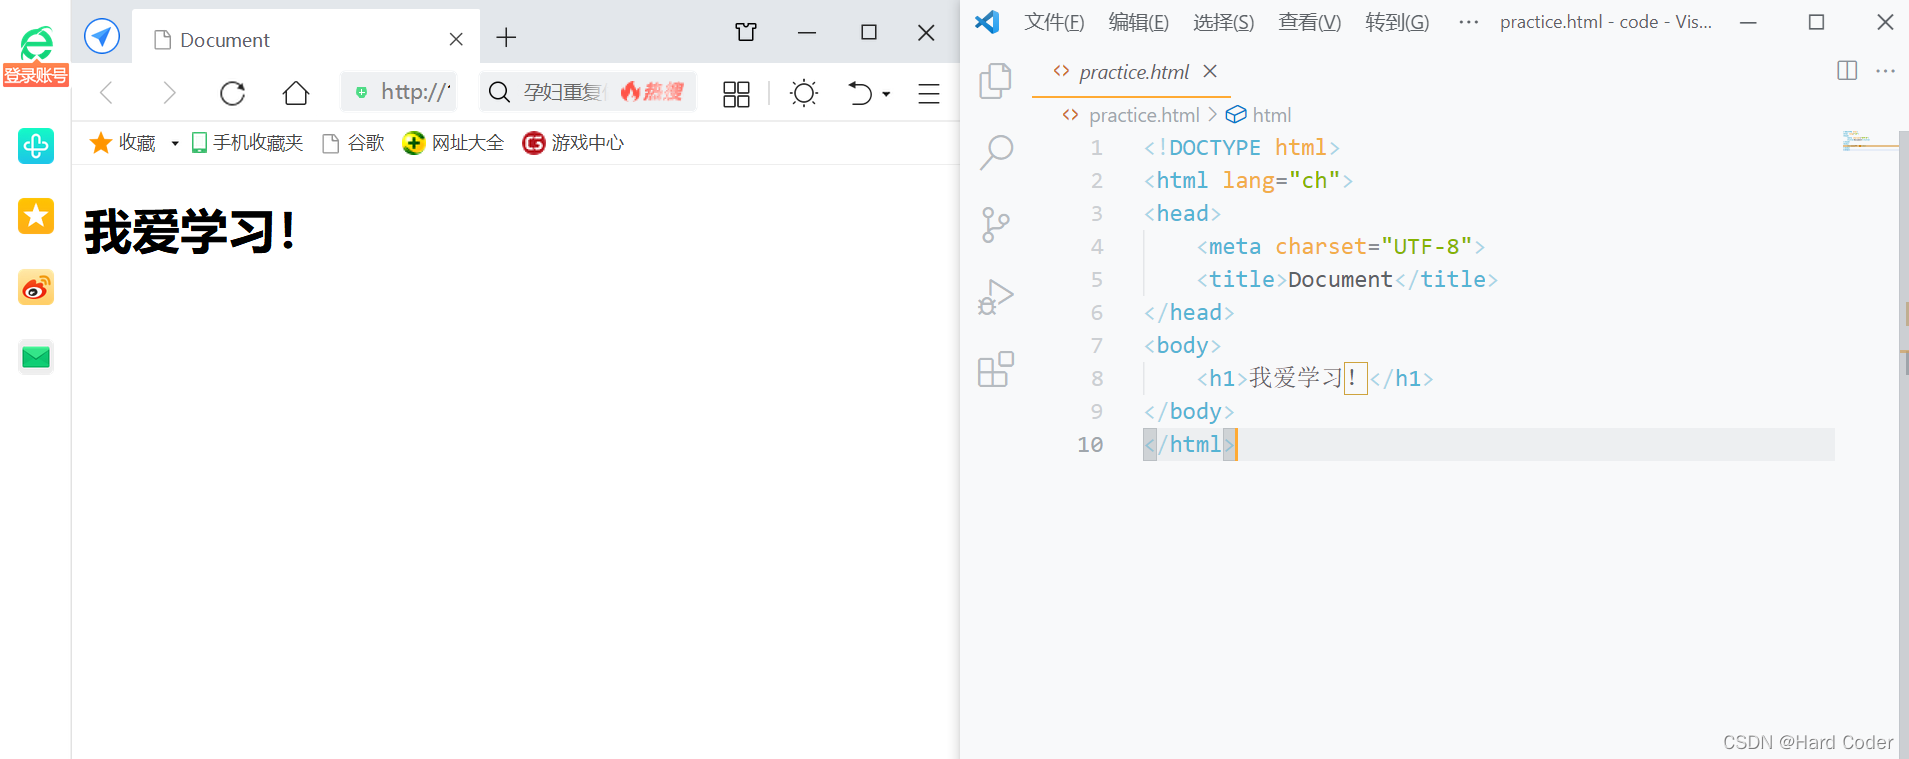Reload the browser page
The width and height of the screenshot is (1909, 759).
[x=232, y=93]
